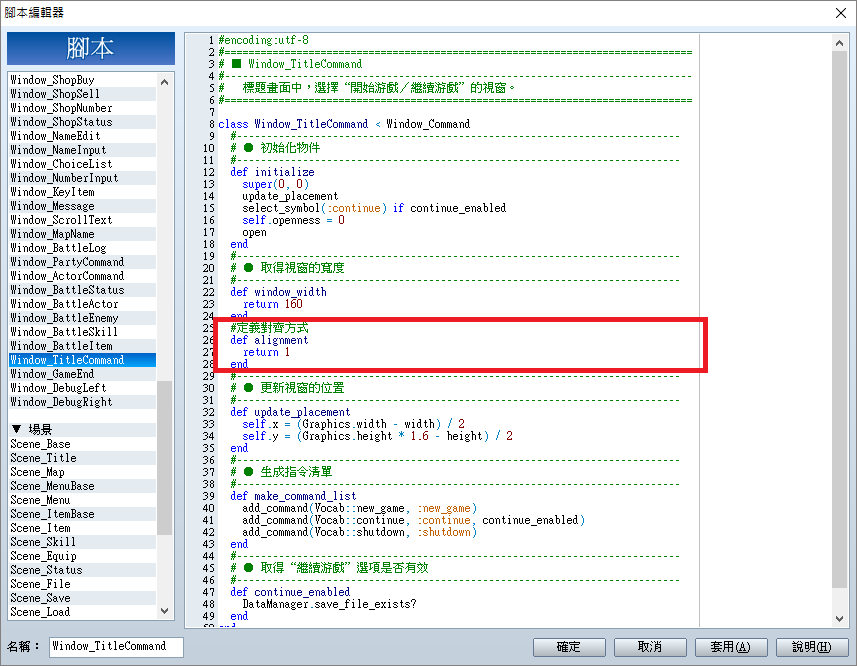The image size is (857, 666).
Task: Select Scene_Menu in script list
Action: click(x=83, y=500)
